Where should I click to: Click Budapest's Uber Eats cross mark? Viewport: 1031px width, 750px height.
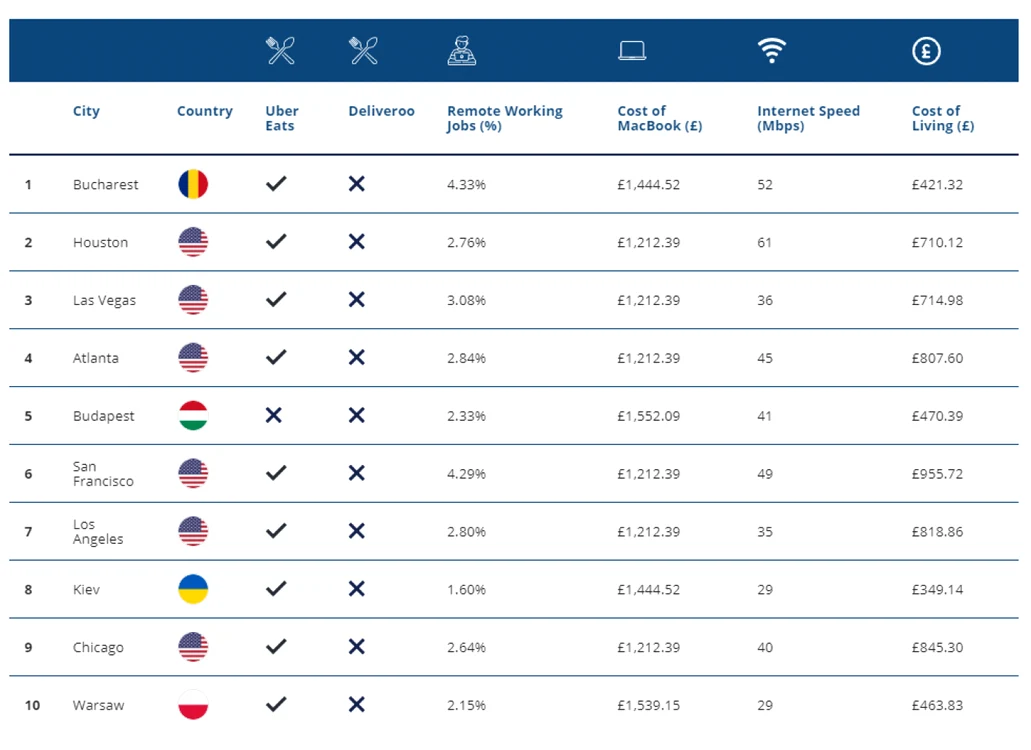pyautogui.click(x=274, y=415)
